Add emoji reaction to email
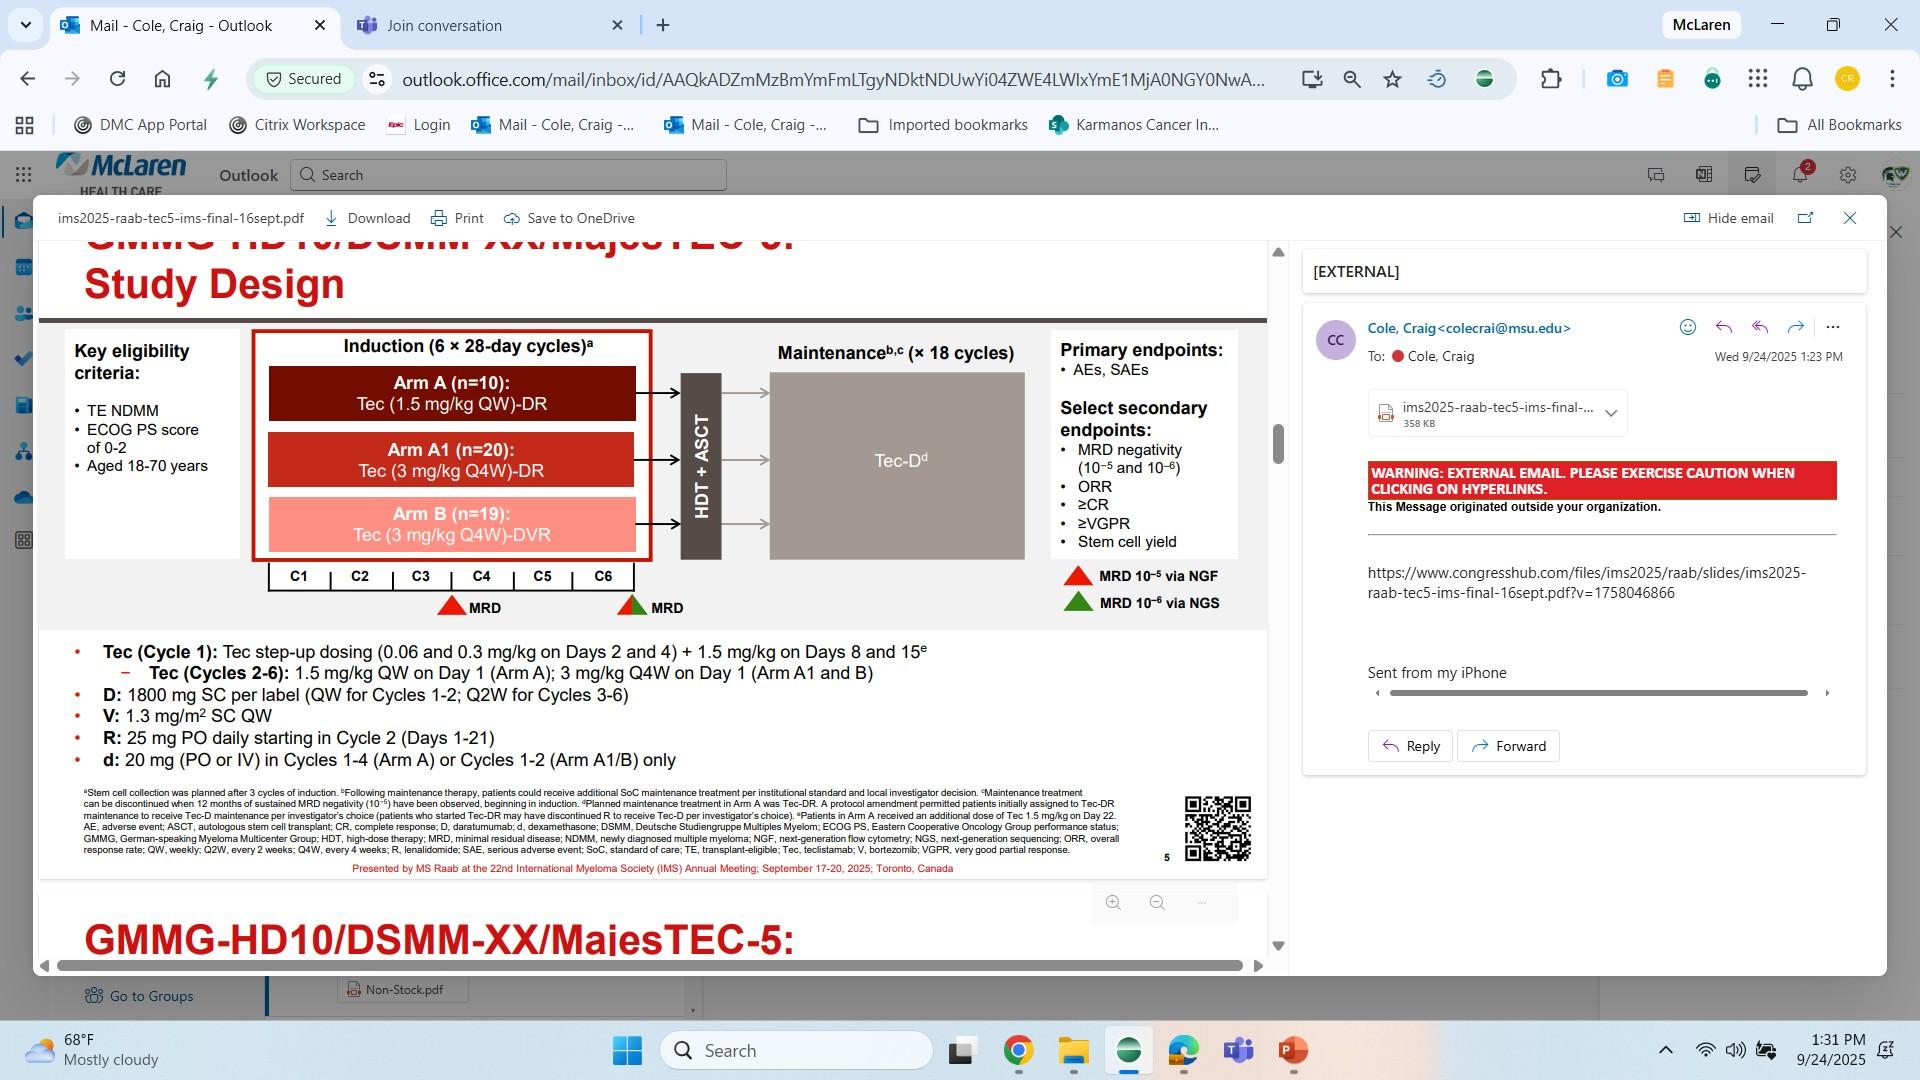1920x1080 pixels. coord(1688,327)
